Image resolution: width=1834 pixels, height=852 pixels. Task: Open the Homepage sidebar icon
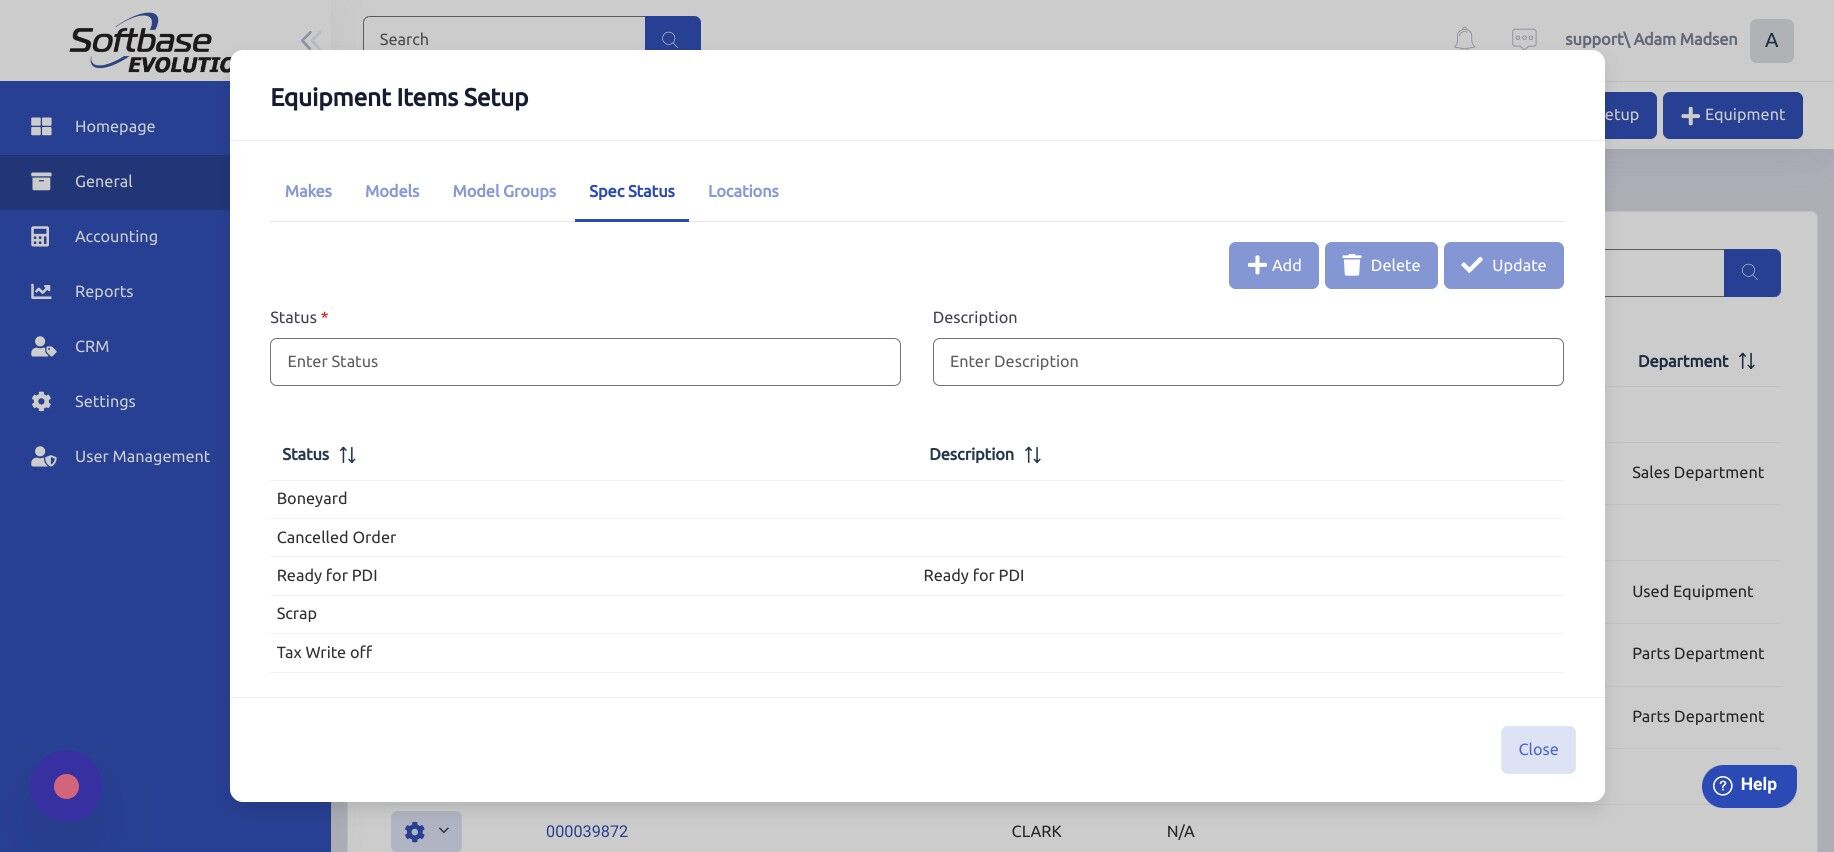click(41, 126)
